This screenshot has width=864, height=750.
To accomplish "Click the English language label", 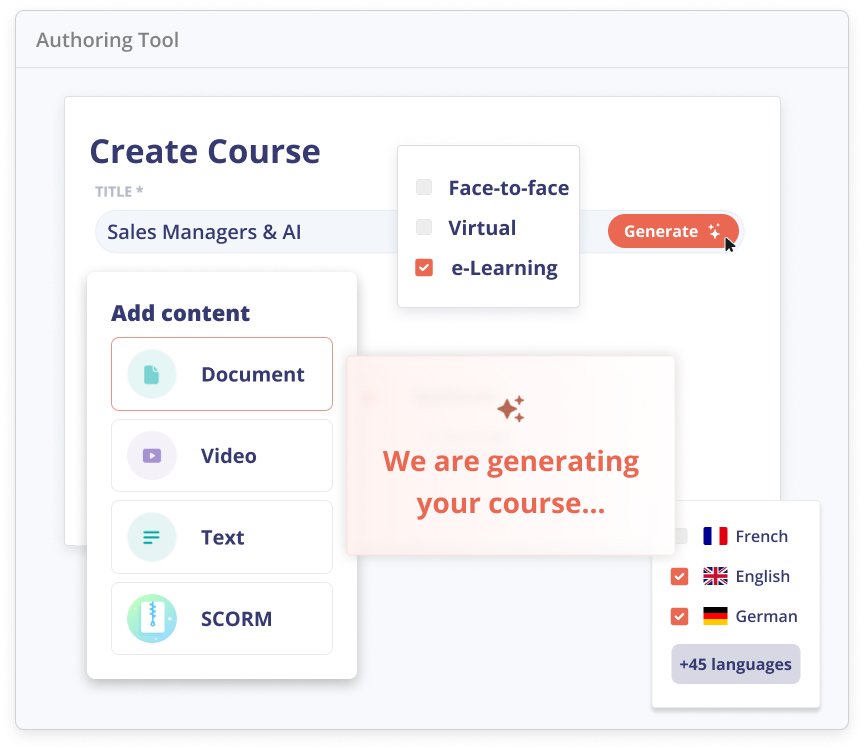I will [763, 576].
